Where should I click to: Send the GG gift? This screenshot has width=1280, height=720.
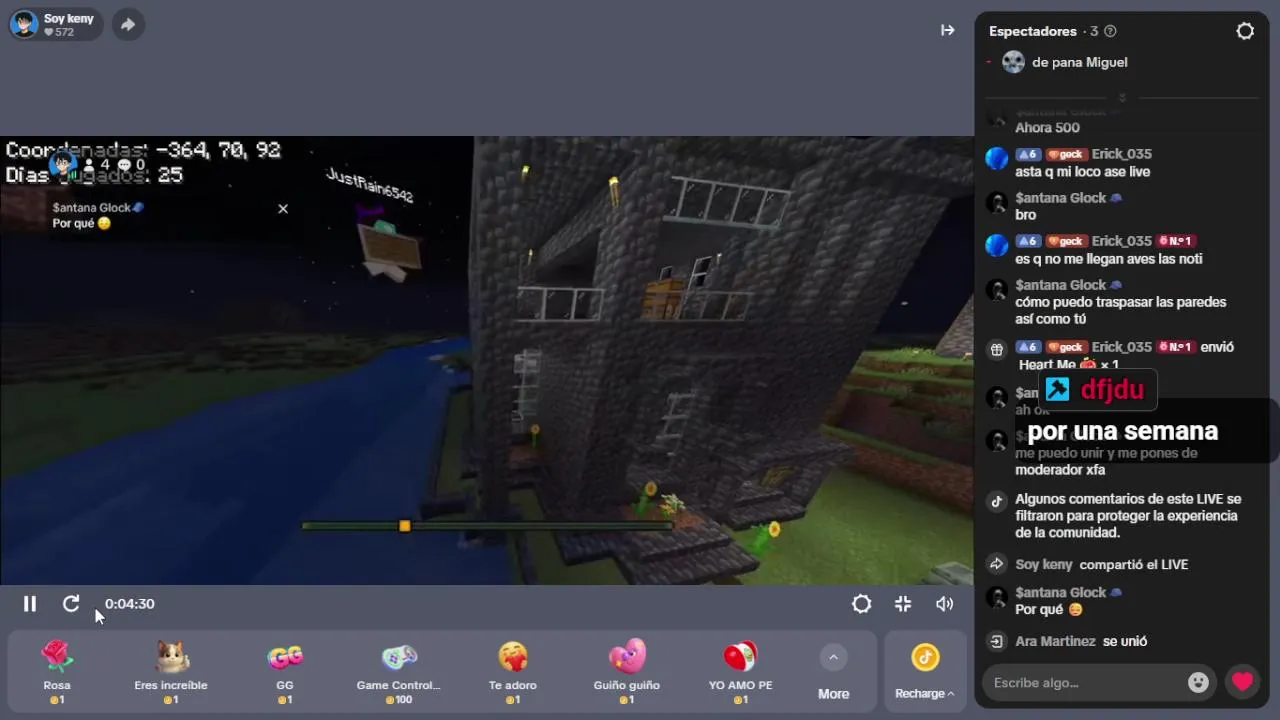pos(285,672)
